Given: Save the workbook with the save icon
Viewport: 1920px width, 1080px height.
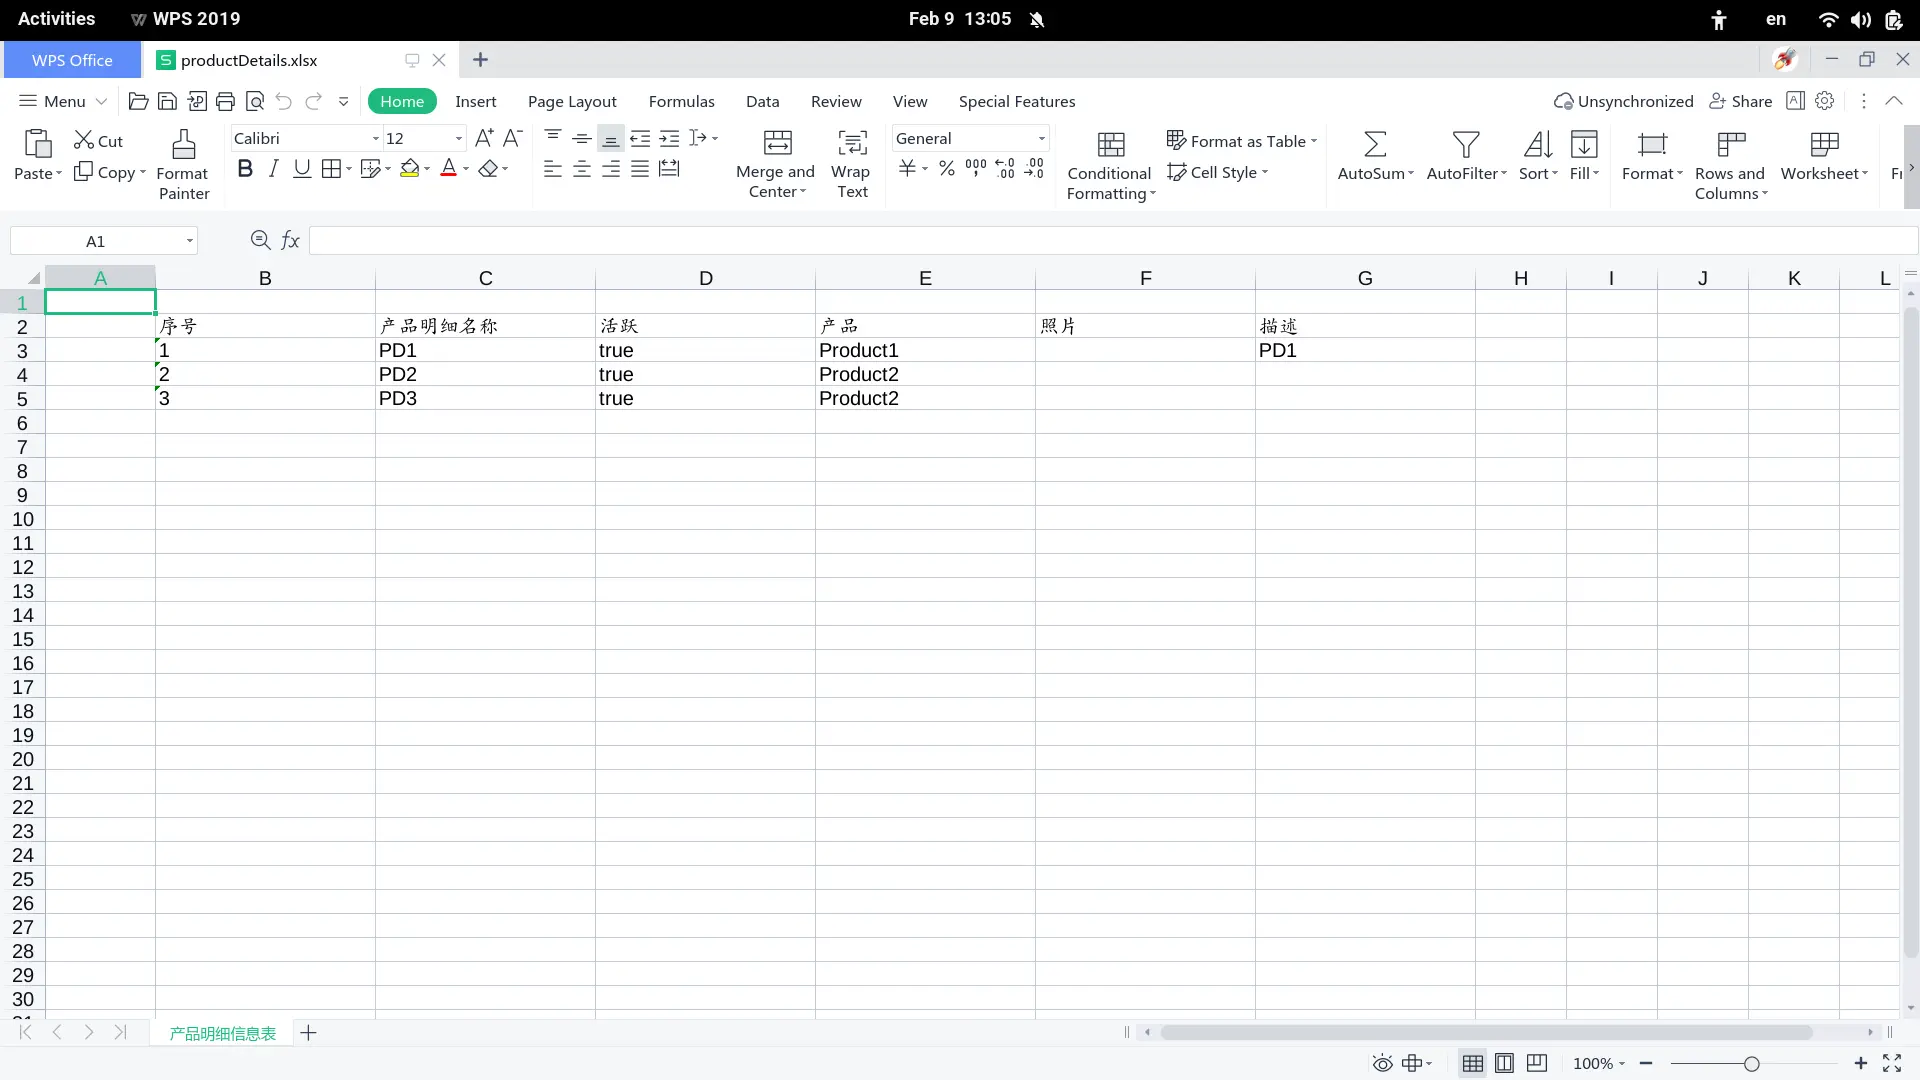Looking at the screenshot, I should 167,101.
